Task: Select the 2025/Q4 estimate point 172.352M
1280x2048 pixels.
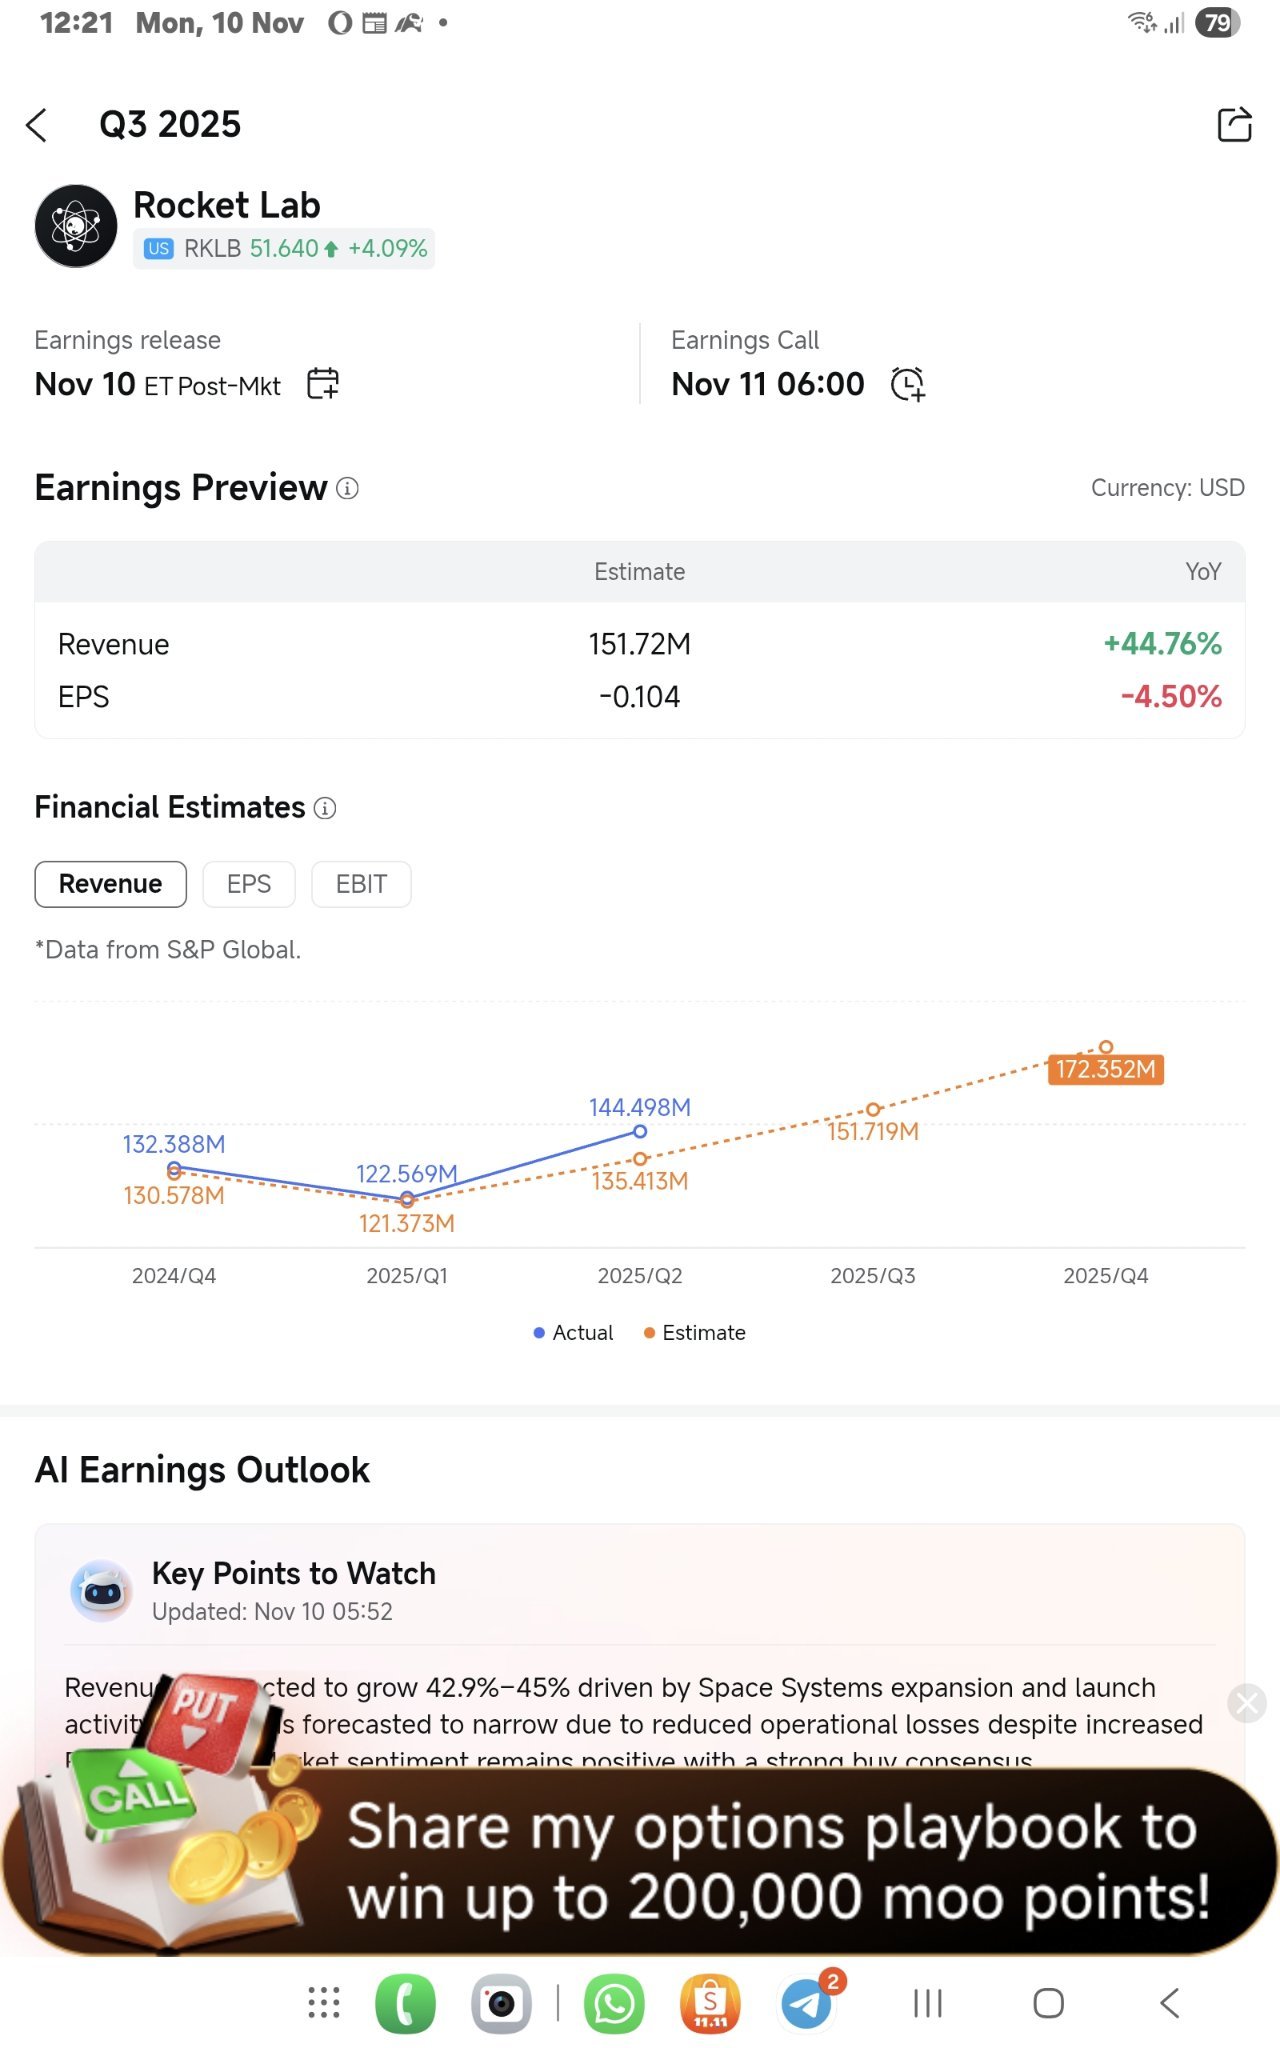Action: coord(1106,1047)
